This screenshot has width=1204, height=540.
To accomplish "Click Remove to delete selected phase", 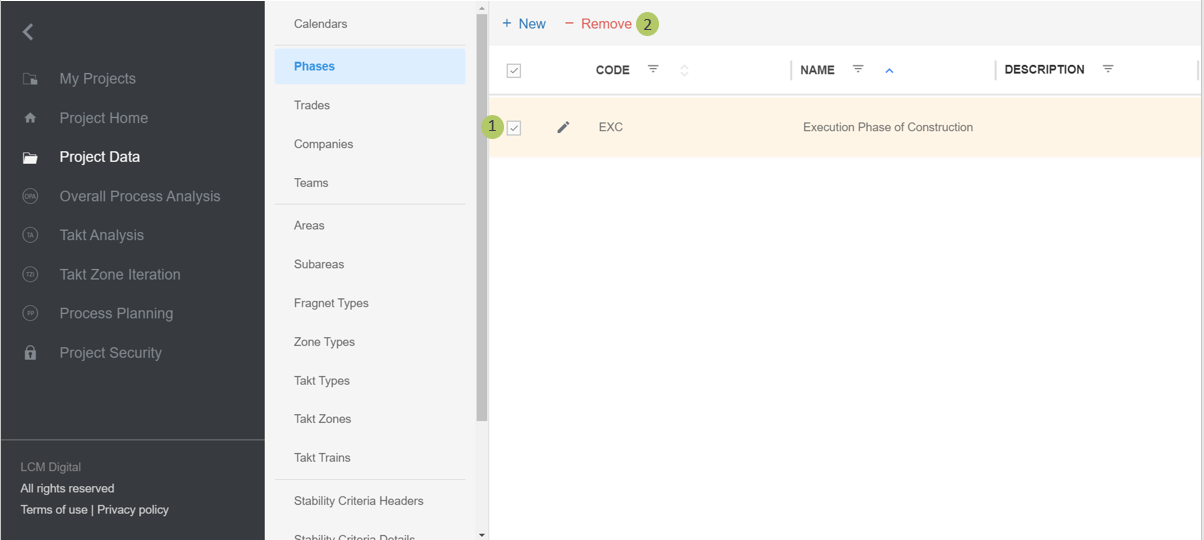I will tap(598, 24).
